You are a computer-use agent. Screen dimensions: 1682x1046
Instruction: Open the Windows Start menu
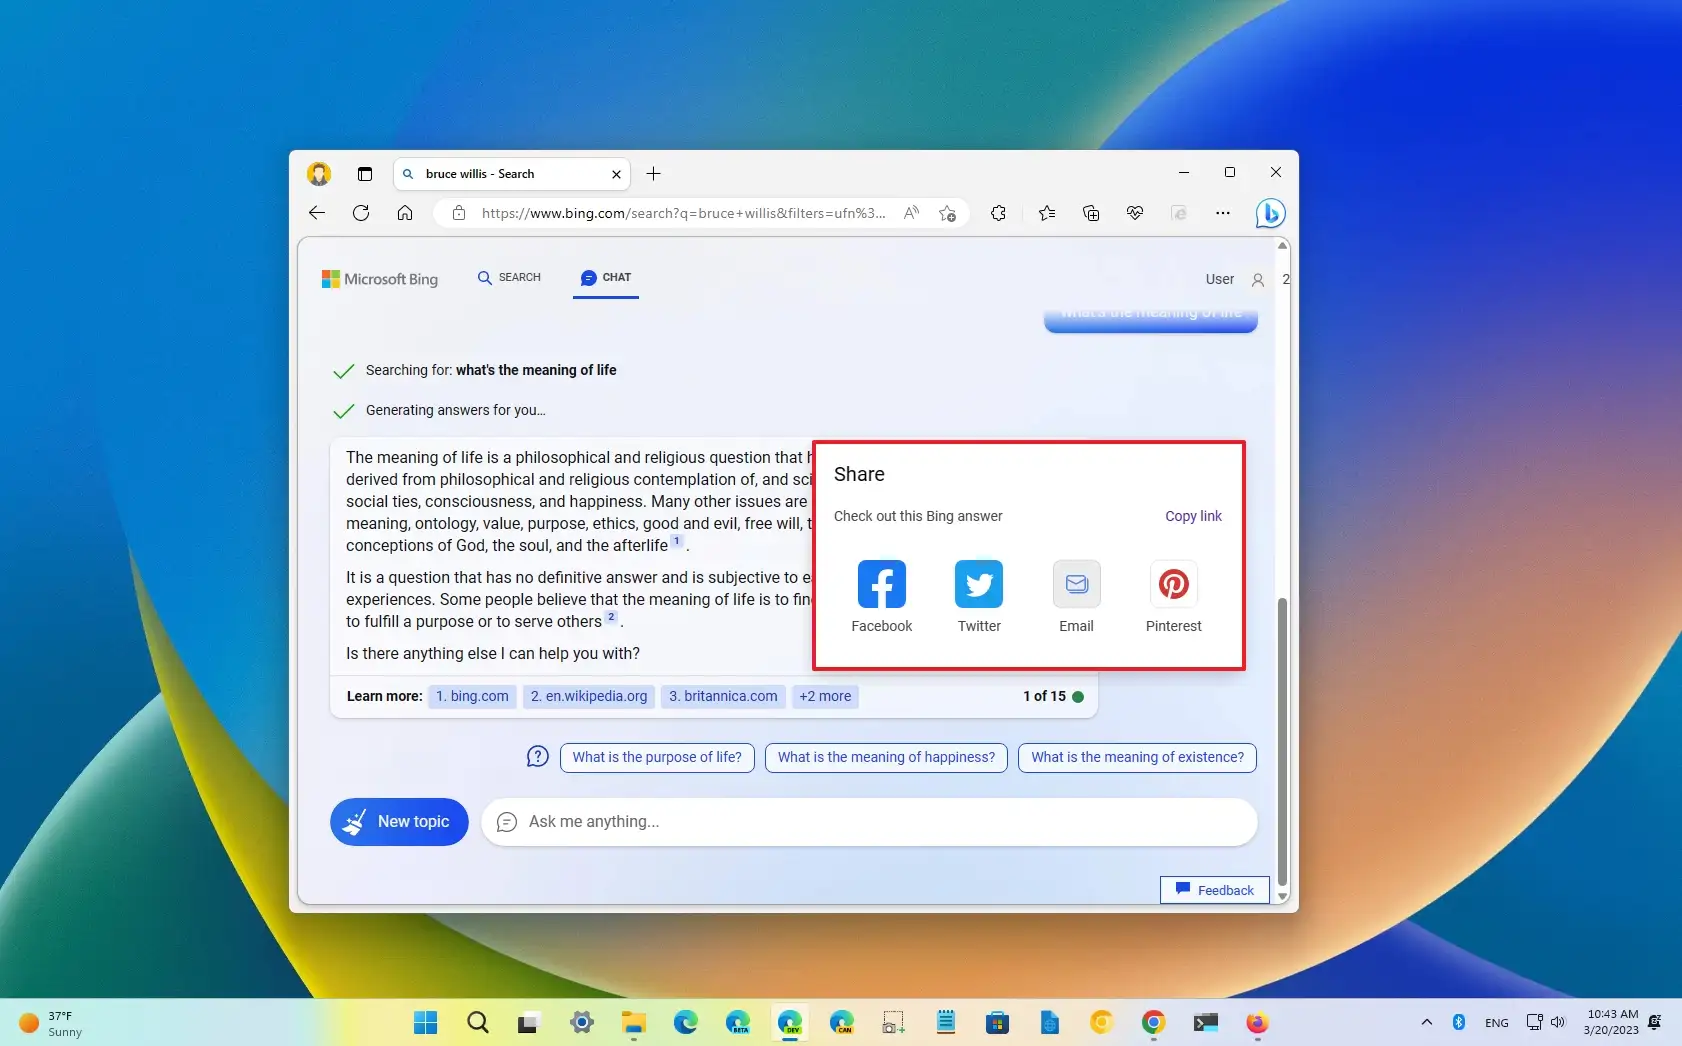pos(425,1022)
